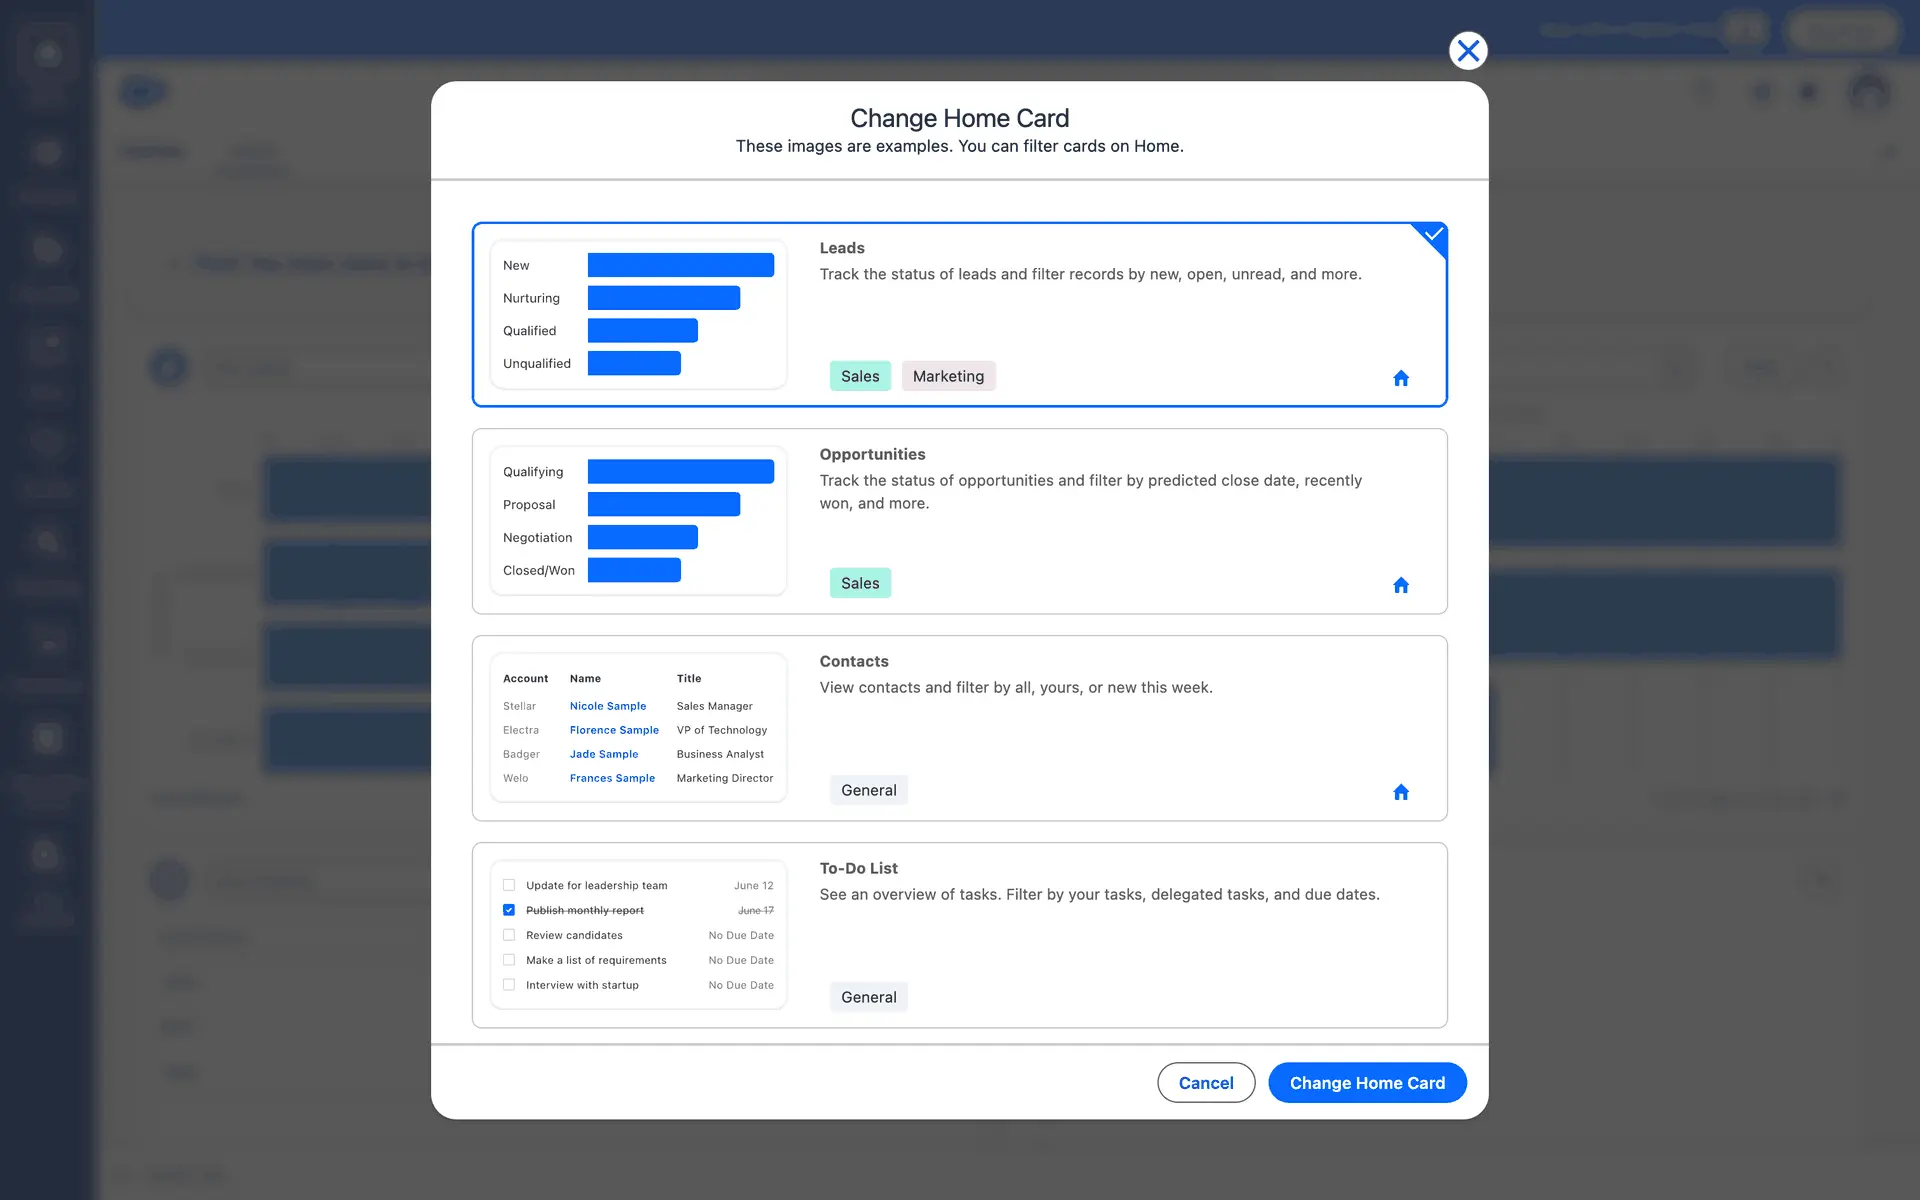
Task: Click the Marketing tag on Leads card
Action: click(947, 376)
